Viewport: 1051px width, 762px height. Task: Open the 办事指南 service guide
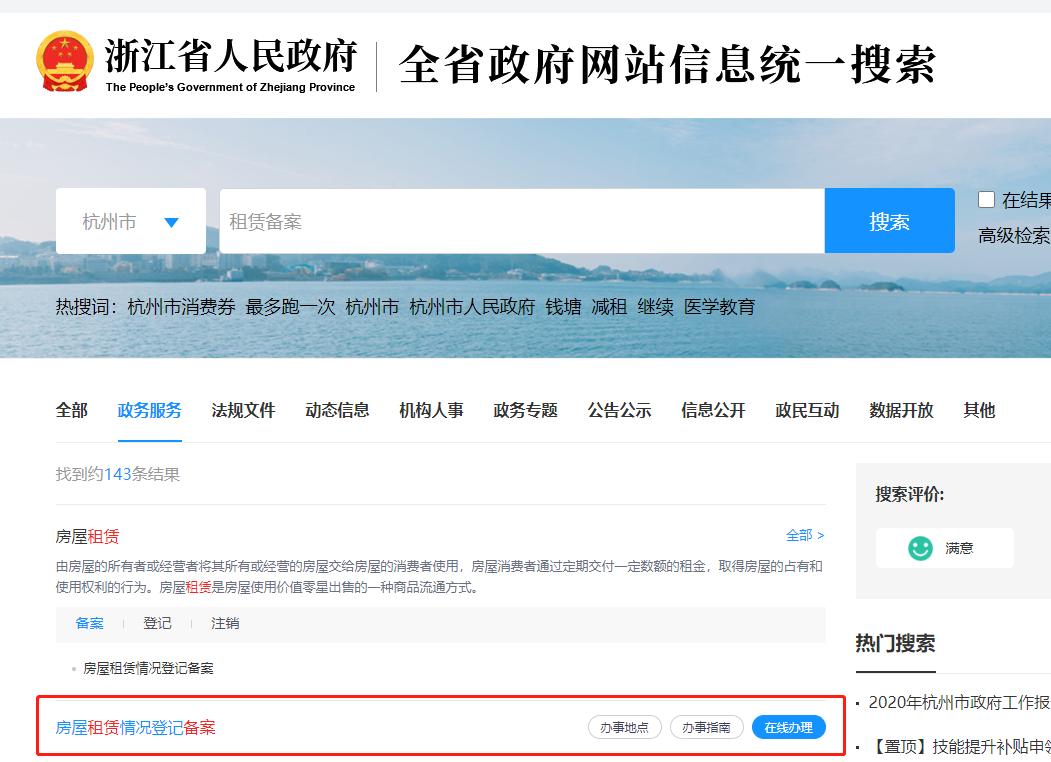pyautogui.click(x=707, y=727)
